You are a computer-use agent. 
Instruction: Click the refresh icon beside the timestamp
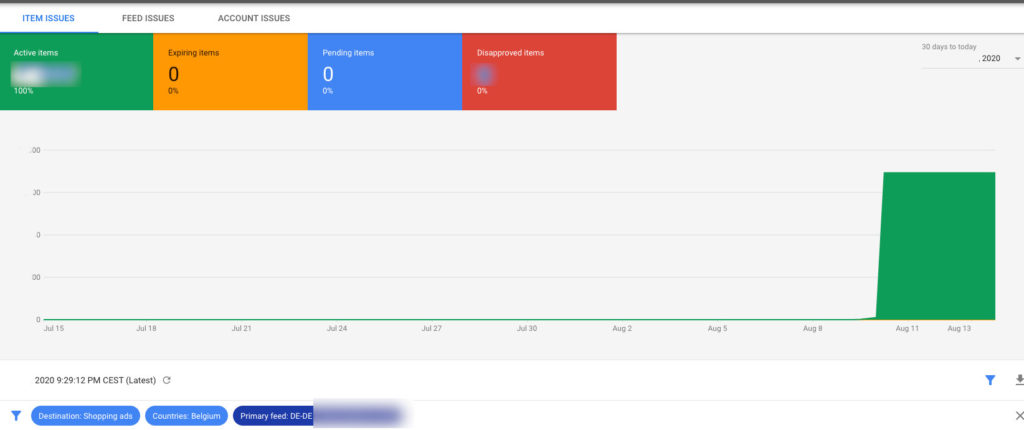(x=167, y=380)
